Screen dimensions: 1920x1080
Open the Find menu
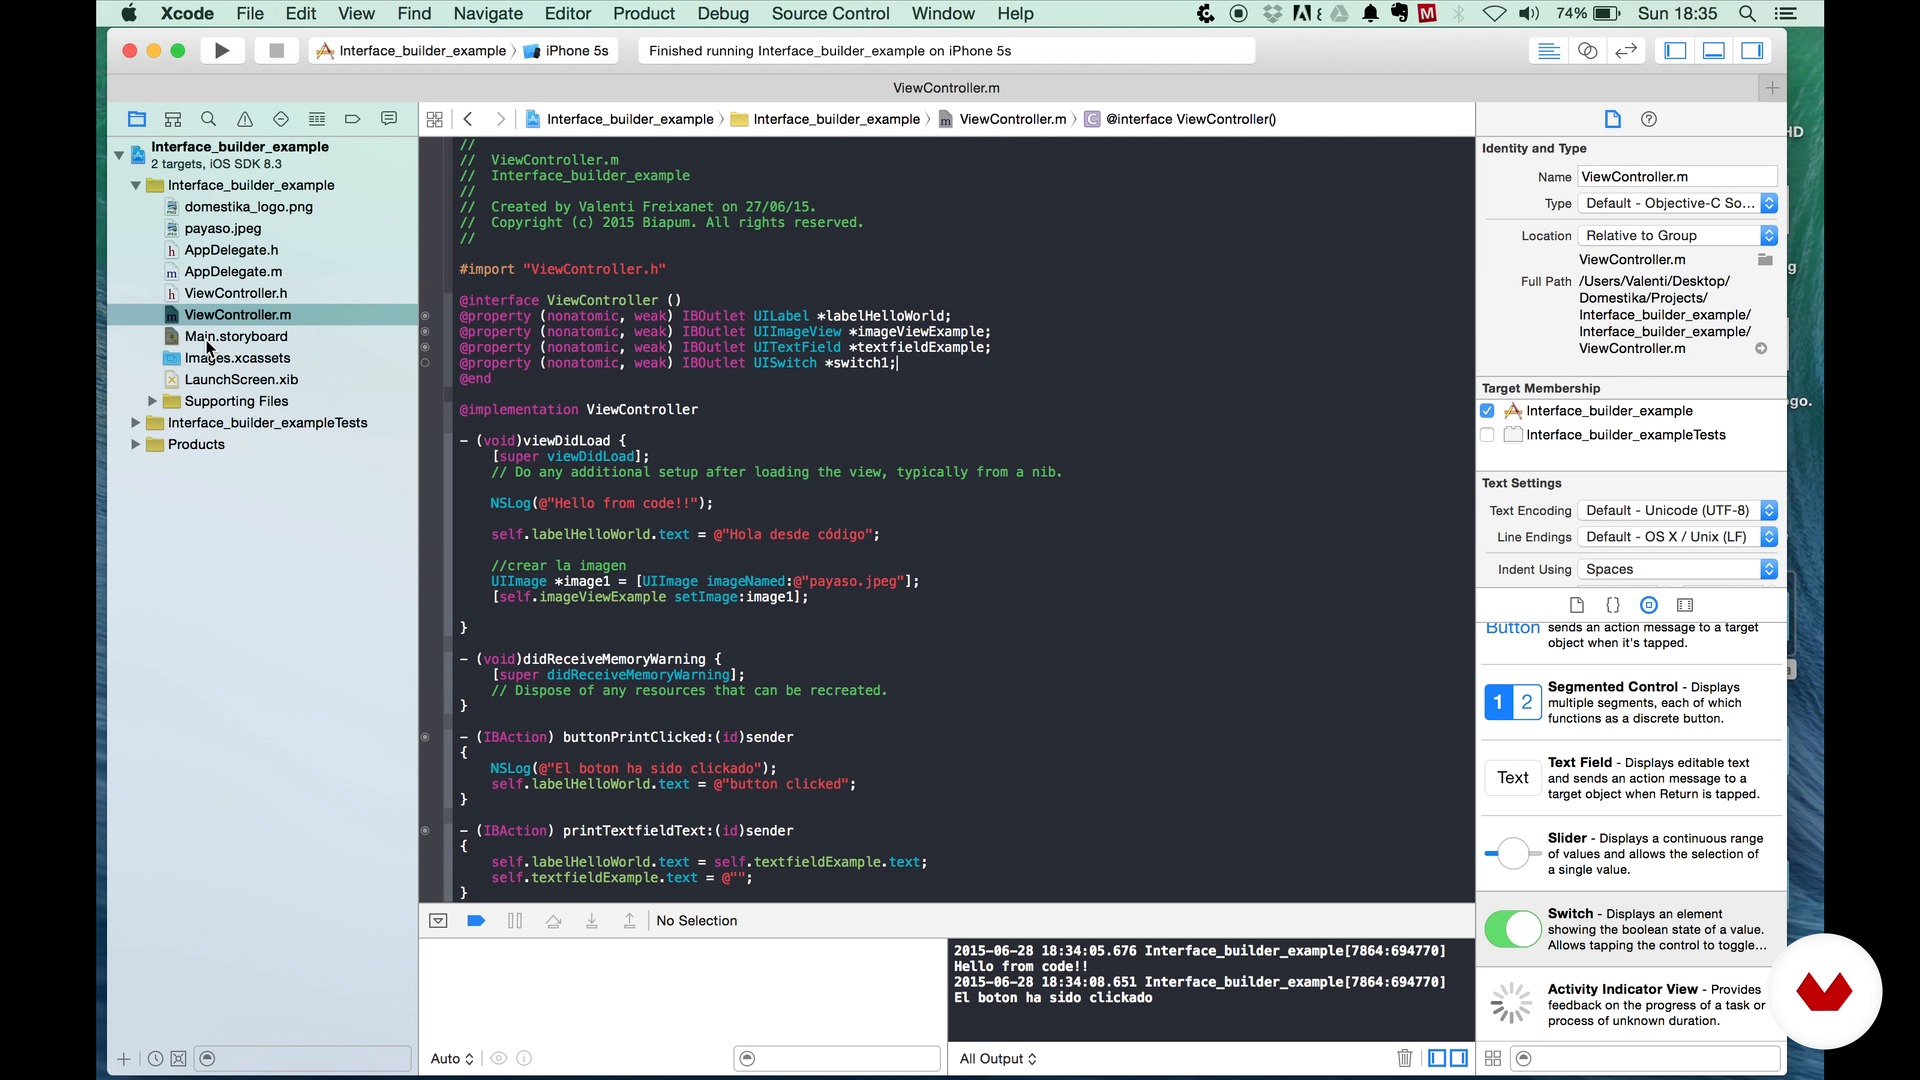[414, 14]
